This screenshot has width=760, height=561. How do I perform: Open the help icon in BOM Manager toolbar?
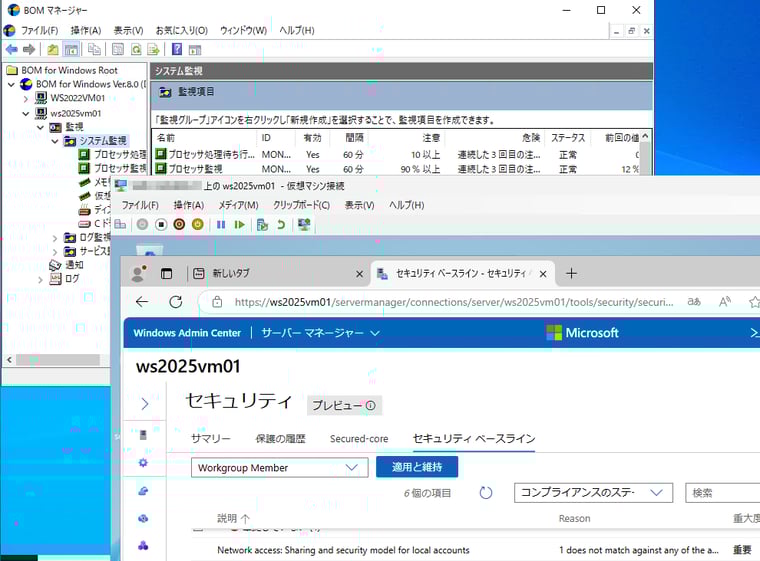tap(177, 49)
